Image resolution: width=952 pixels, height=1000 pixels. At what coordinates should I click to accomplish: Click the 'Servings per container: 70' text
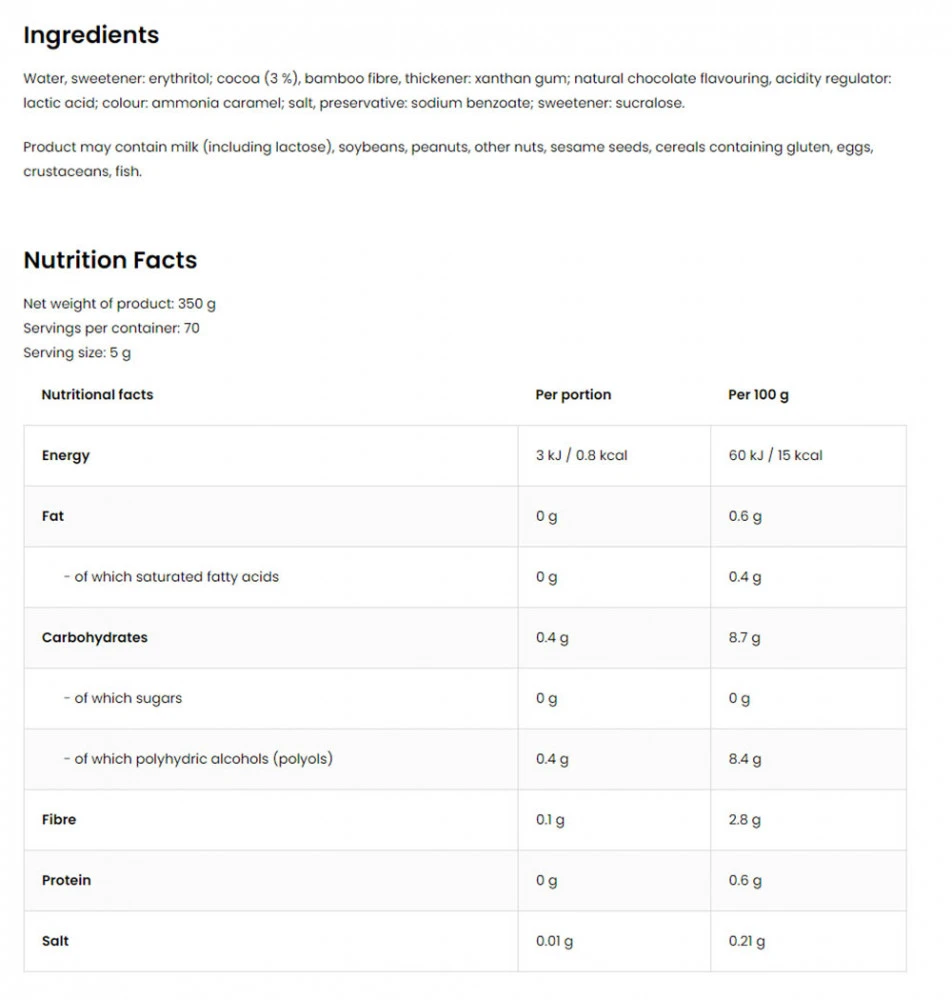click(111, 328)
